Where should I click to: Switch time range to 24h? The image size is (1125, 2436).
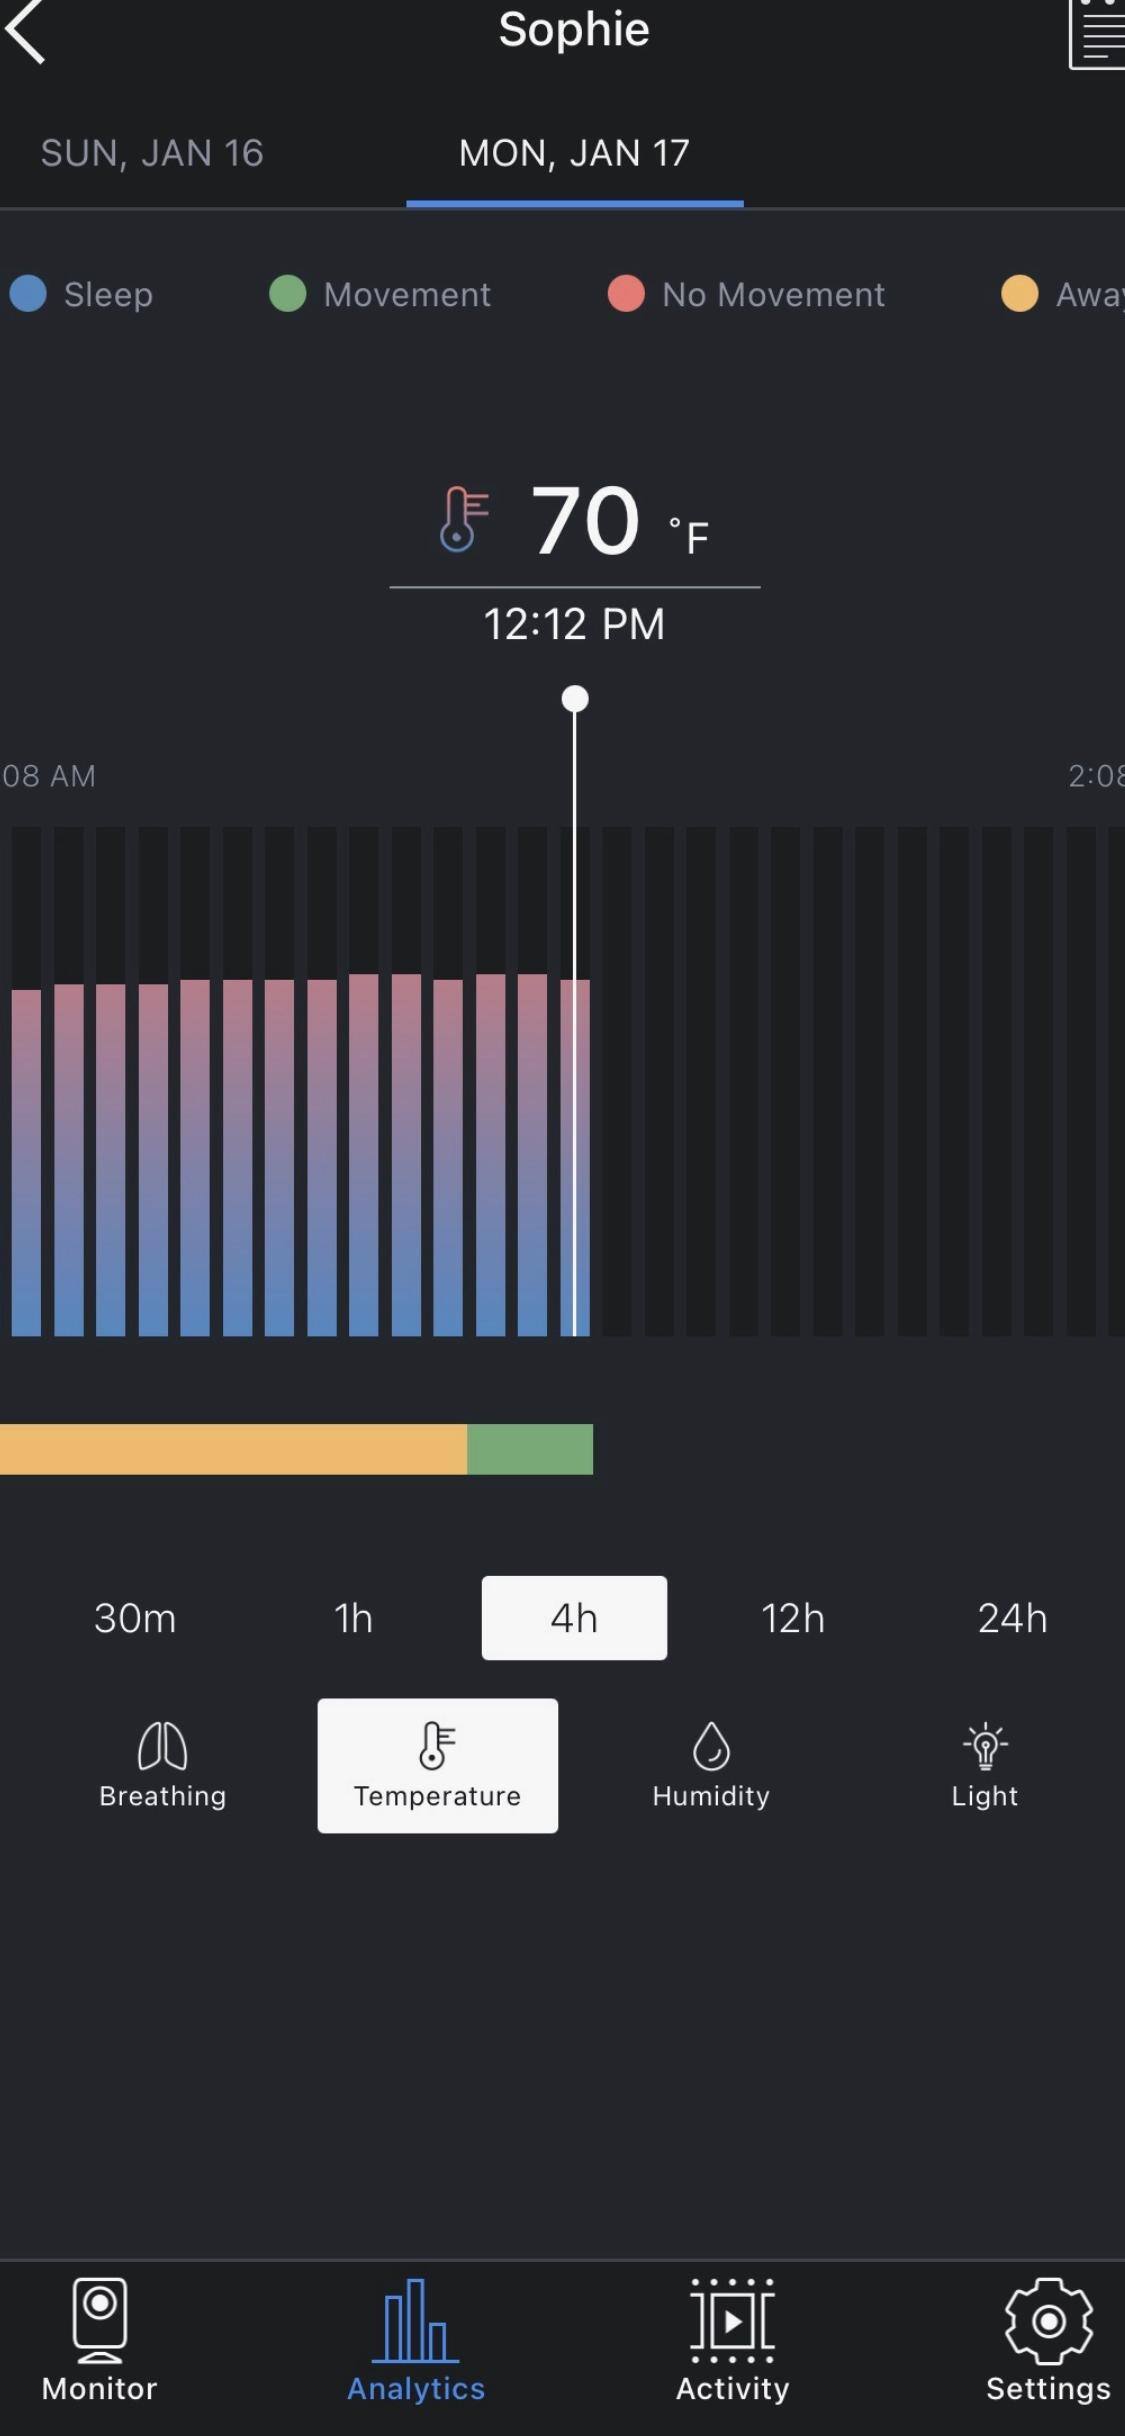[x=1012, y=1618]
